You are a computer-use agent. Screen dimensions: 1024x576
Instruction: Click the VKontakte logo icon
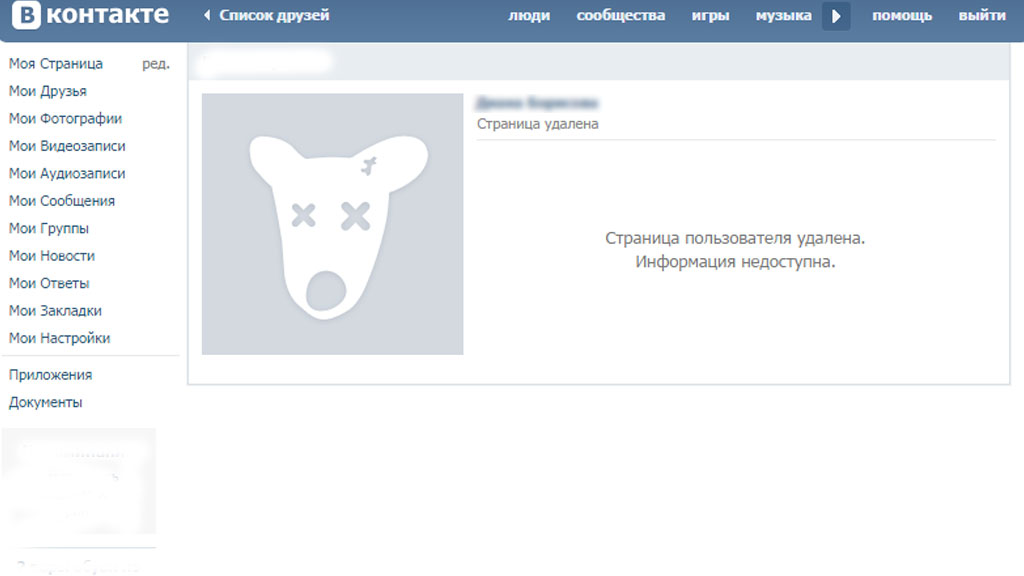point(25,16)
